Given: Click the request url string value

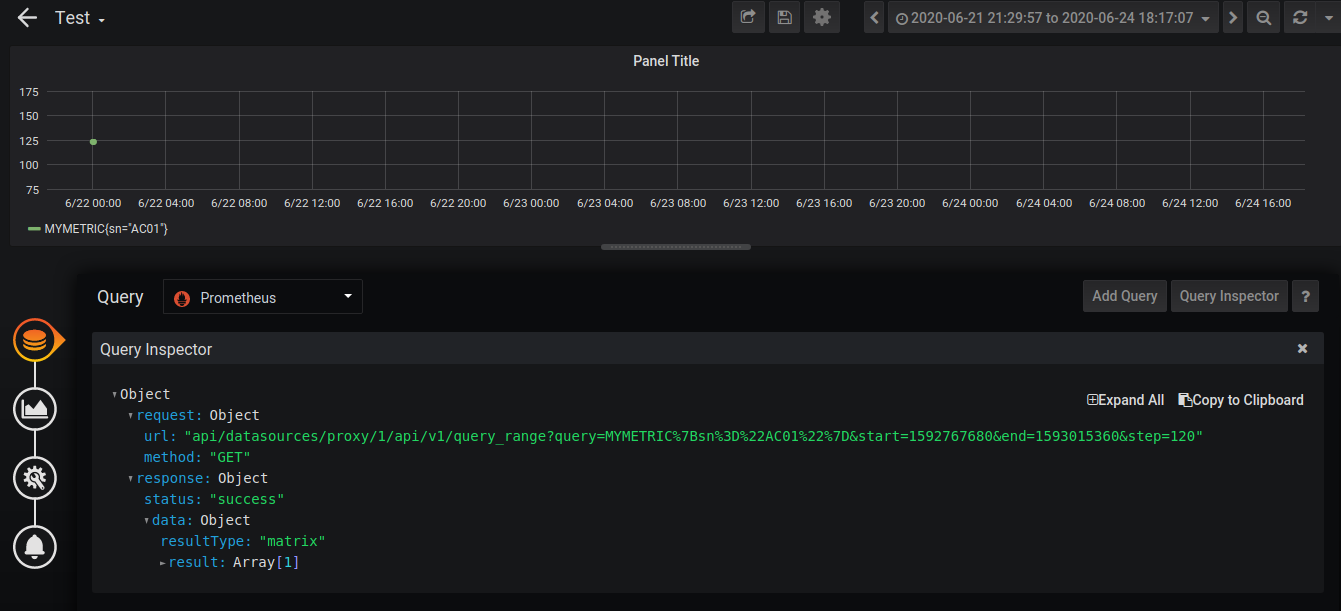Looking at the screenshot, I should tap(694, 436).
